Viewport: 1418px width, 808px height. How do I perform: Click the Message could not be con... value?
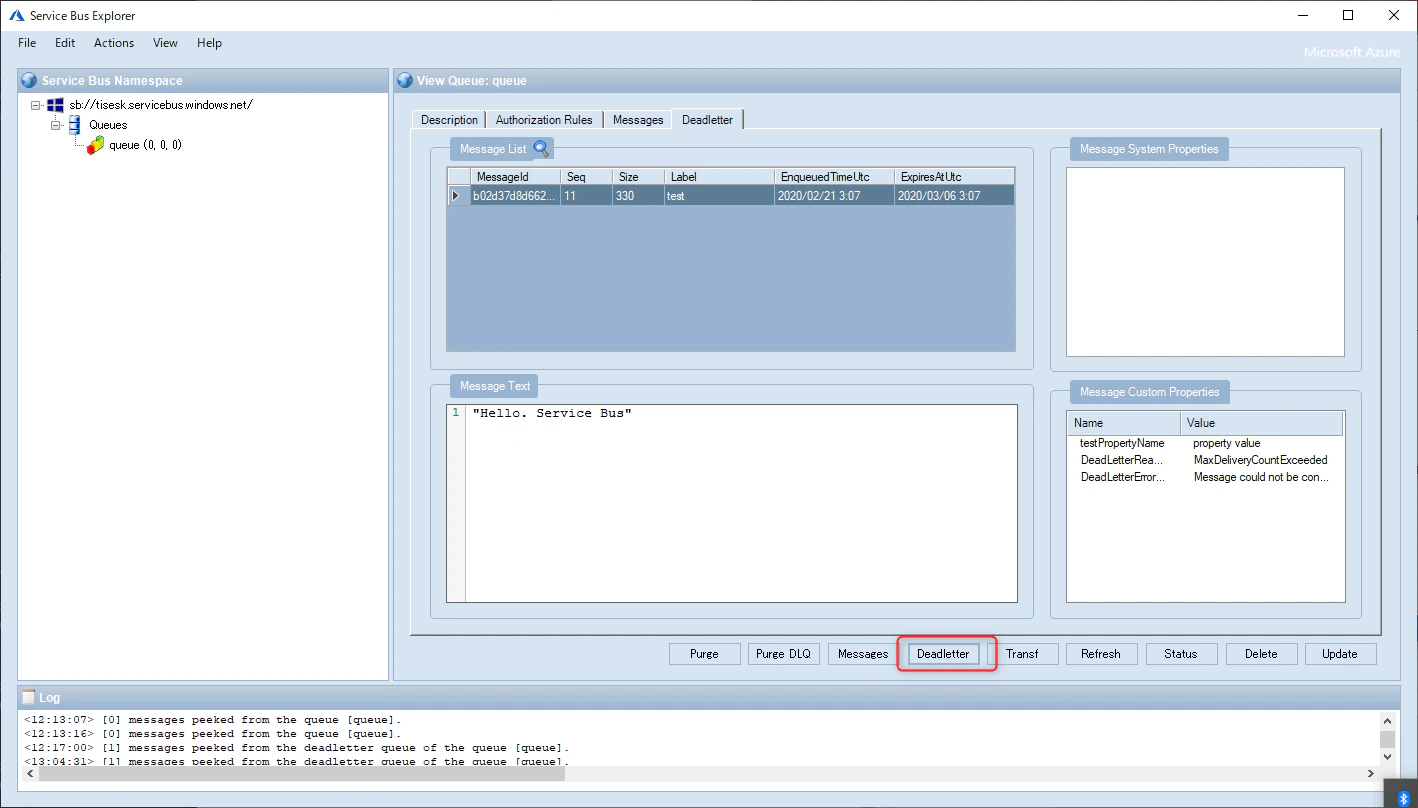coord(1262,477)
